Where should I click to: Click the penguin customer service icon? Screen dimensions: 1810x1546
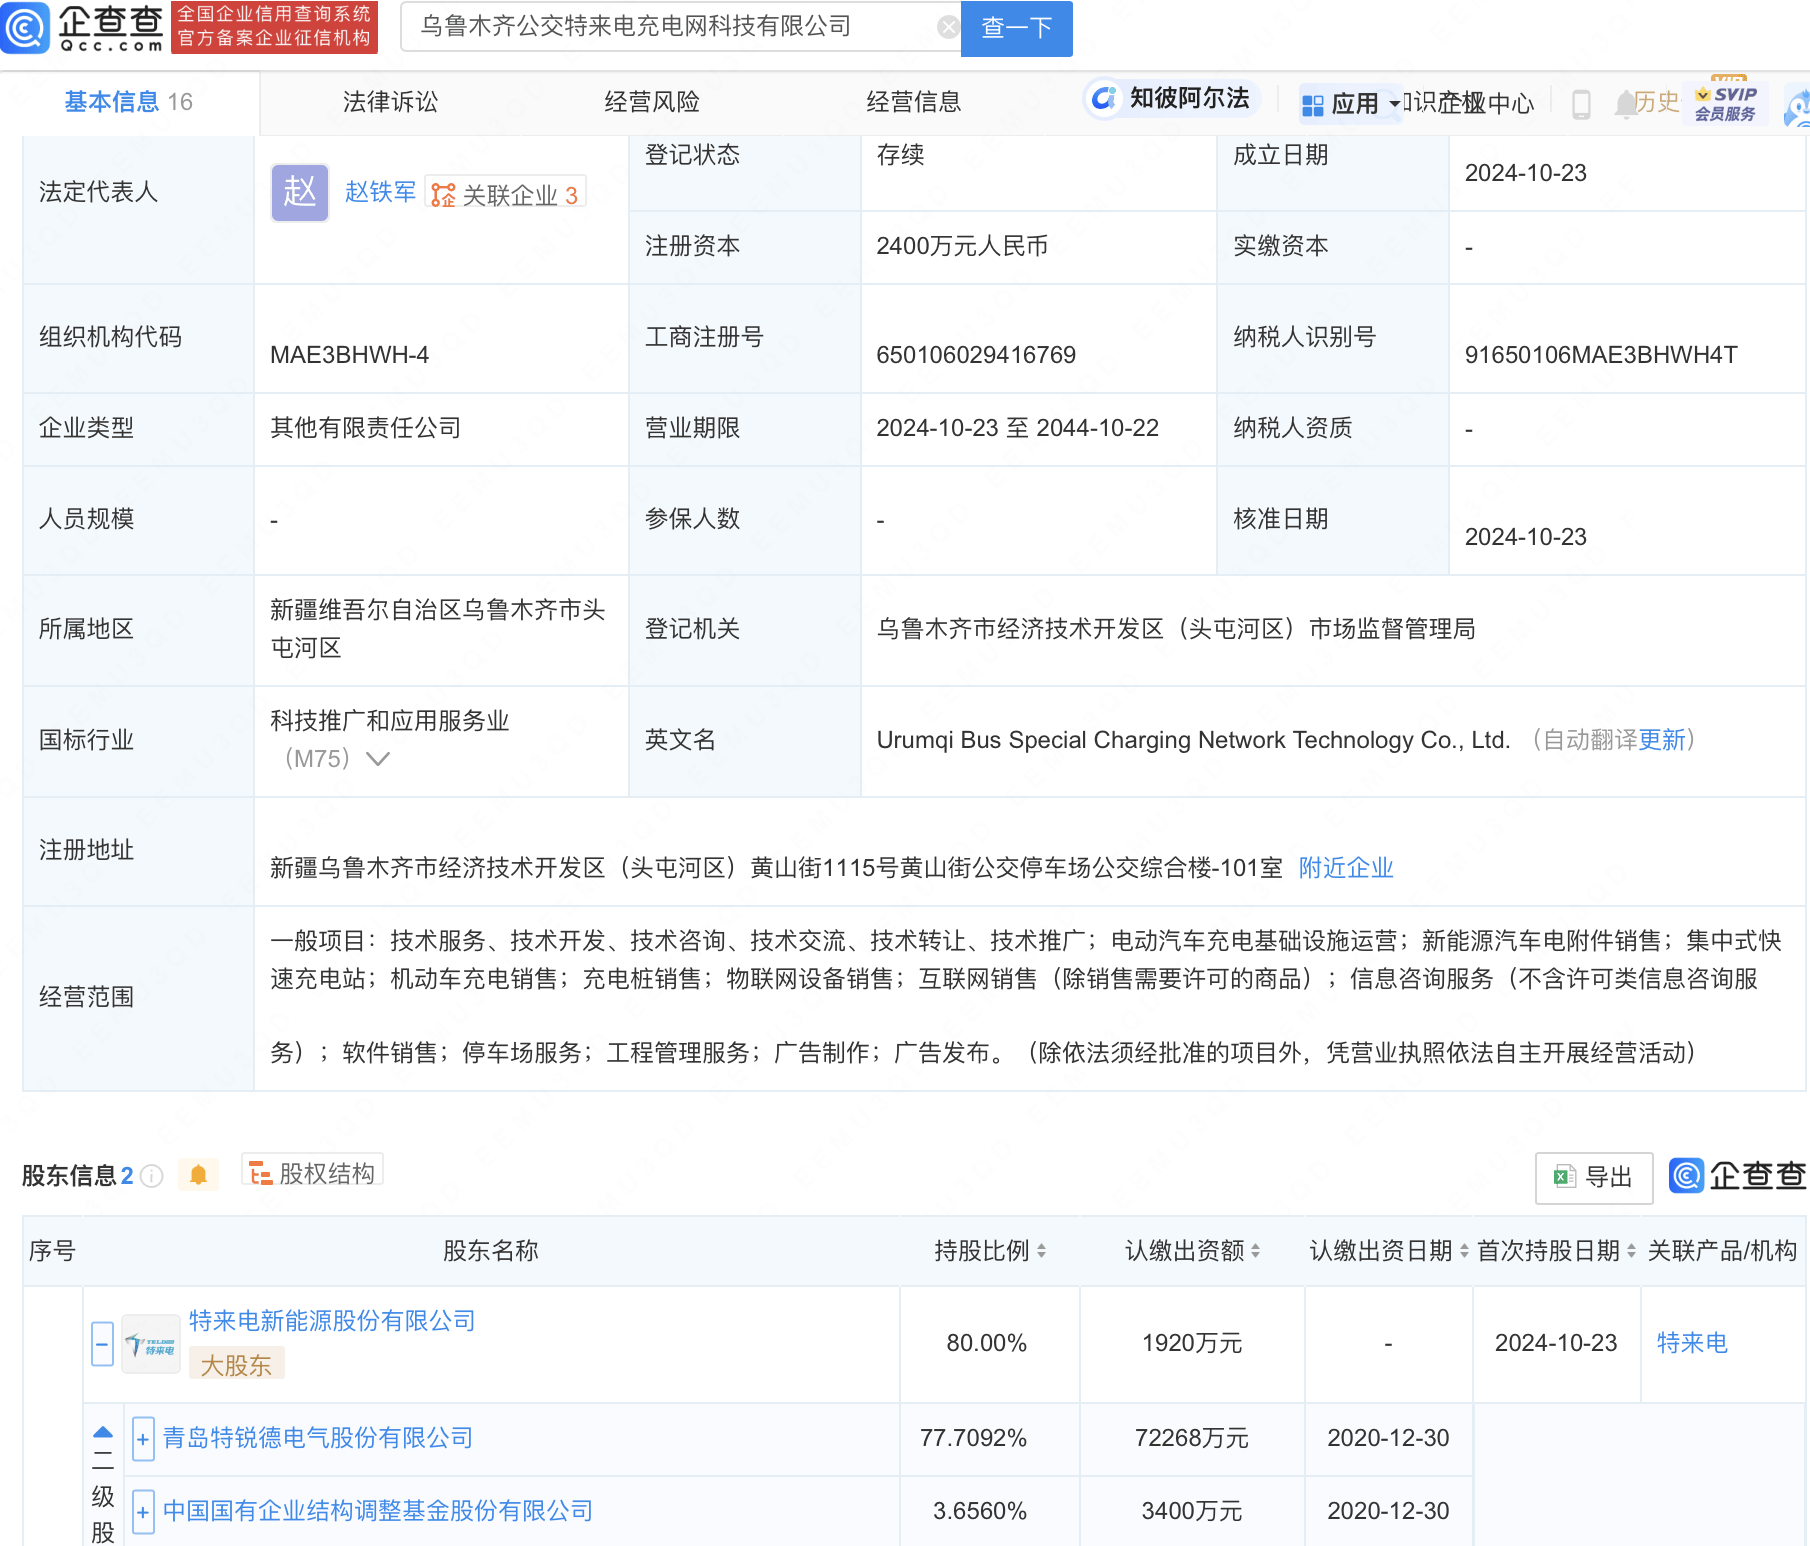coord(1798,104)
